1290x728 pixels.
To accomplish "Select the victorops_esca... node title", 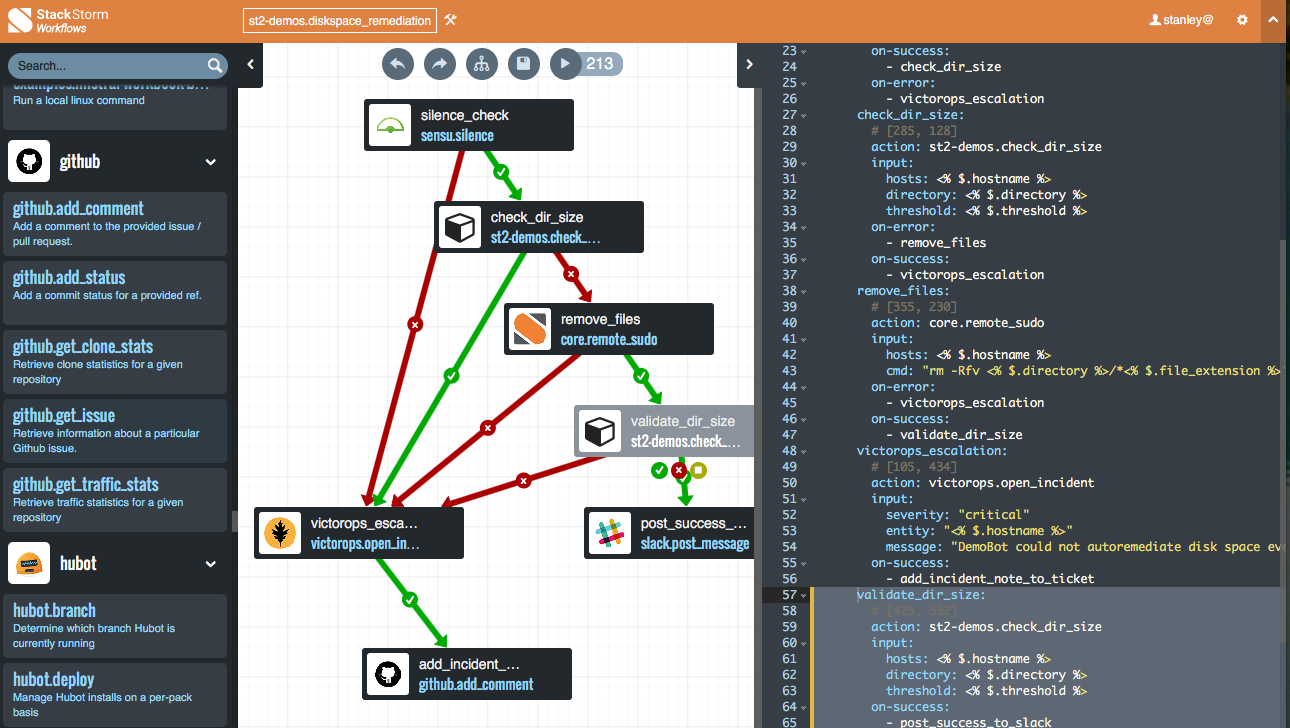I will pyautogui.click(x=365, y=523).
